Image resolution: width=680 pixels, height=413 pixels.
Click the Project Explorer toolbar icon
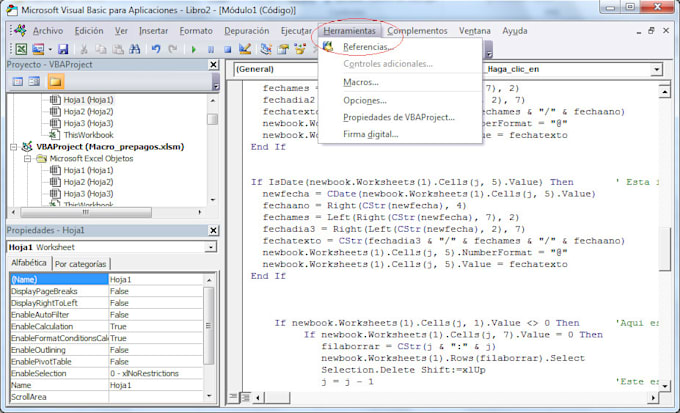[266, 49]
